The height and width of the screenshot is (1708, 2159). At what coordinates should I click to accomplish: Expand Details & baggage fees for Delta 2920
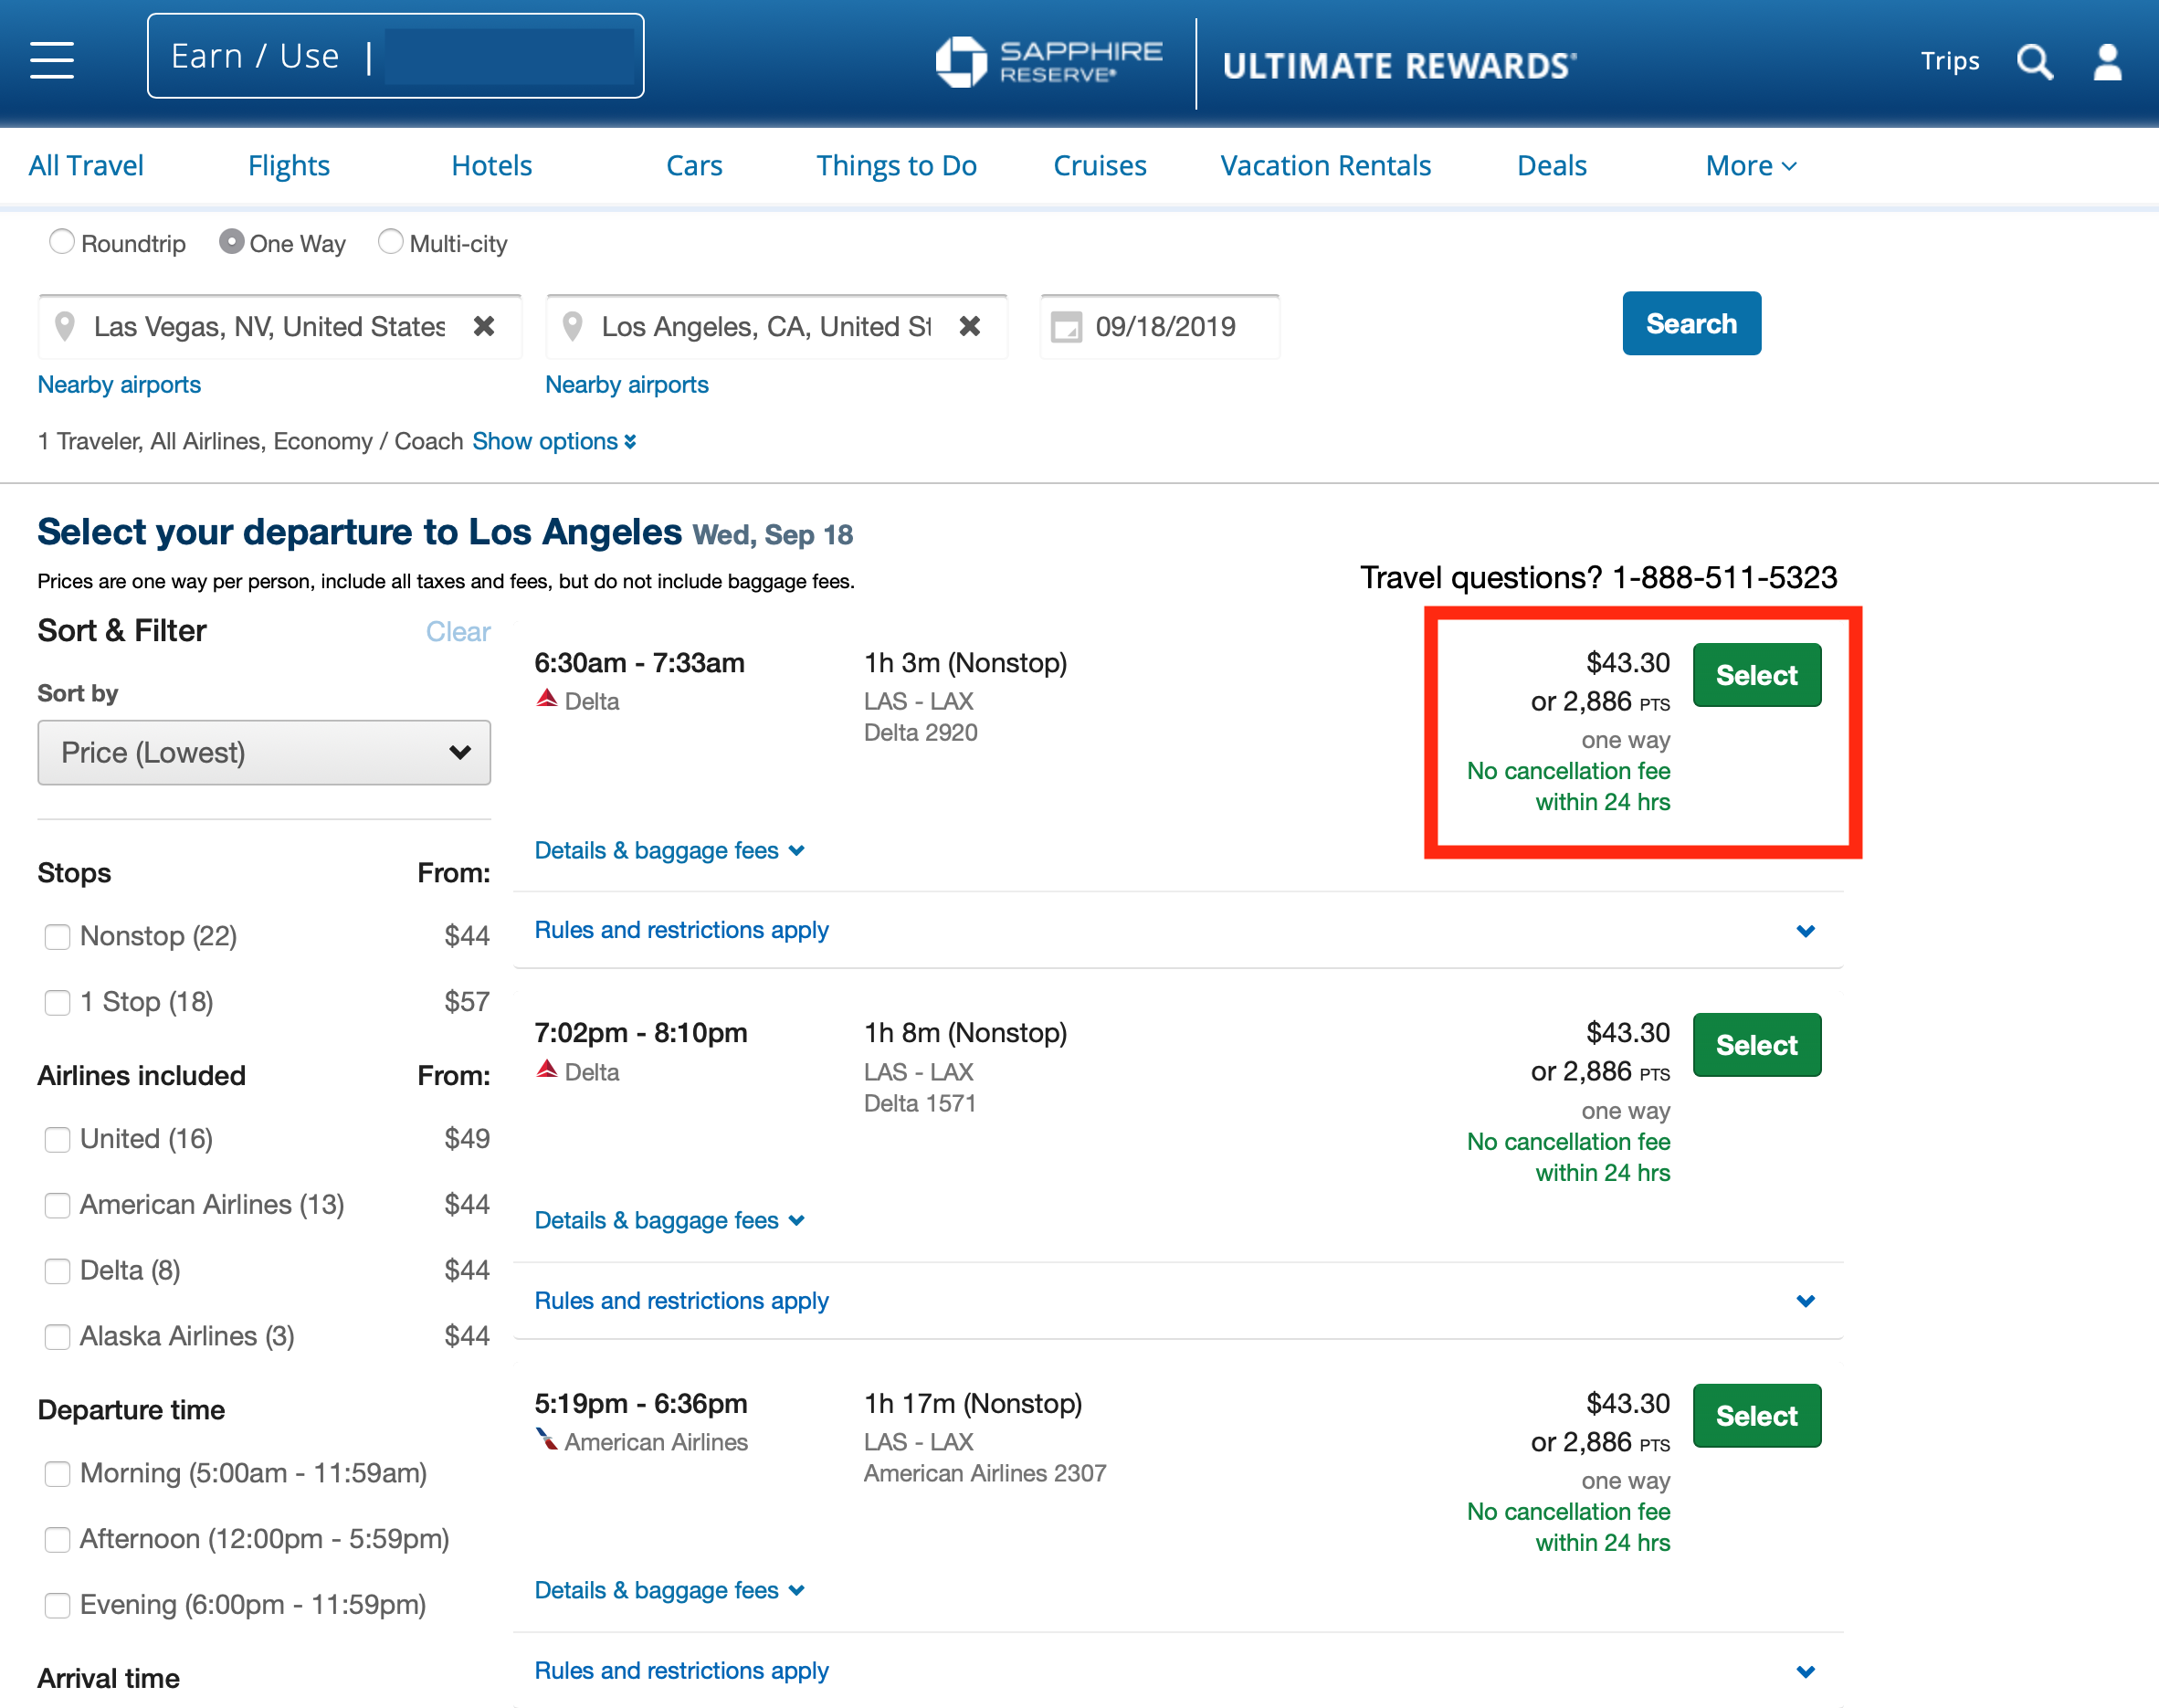tap(669, 851)
